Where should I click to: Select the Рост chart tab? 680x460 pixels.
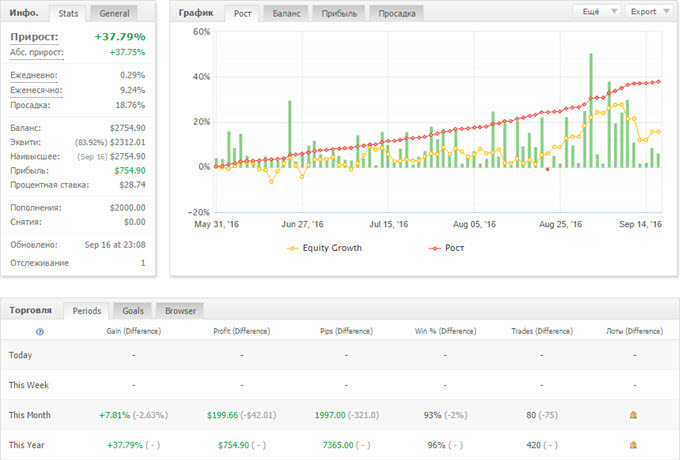pyautogui.click(x=242, y=13)
